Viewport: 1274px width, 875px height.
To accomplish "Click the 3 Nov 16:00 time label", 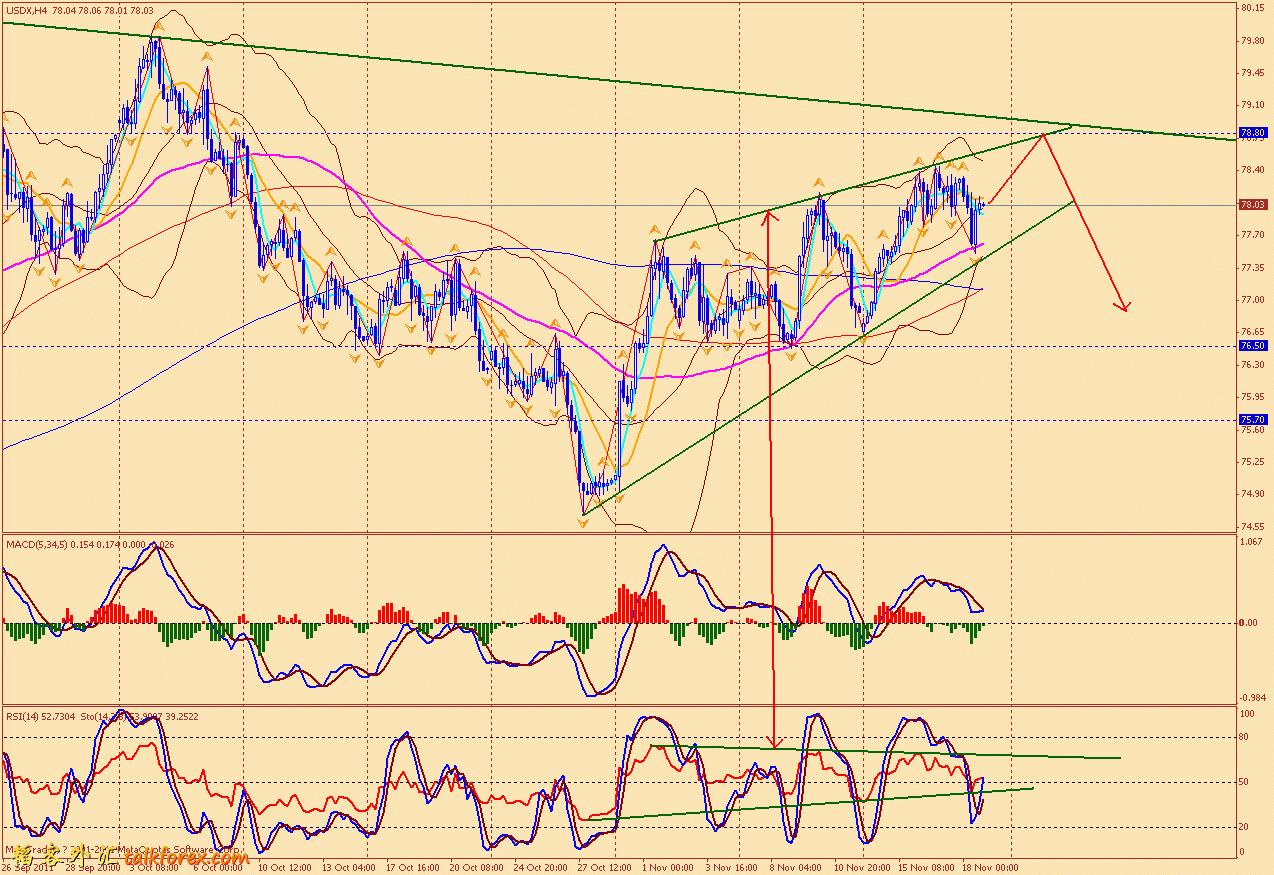I will click(733, 868).
